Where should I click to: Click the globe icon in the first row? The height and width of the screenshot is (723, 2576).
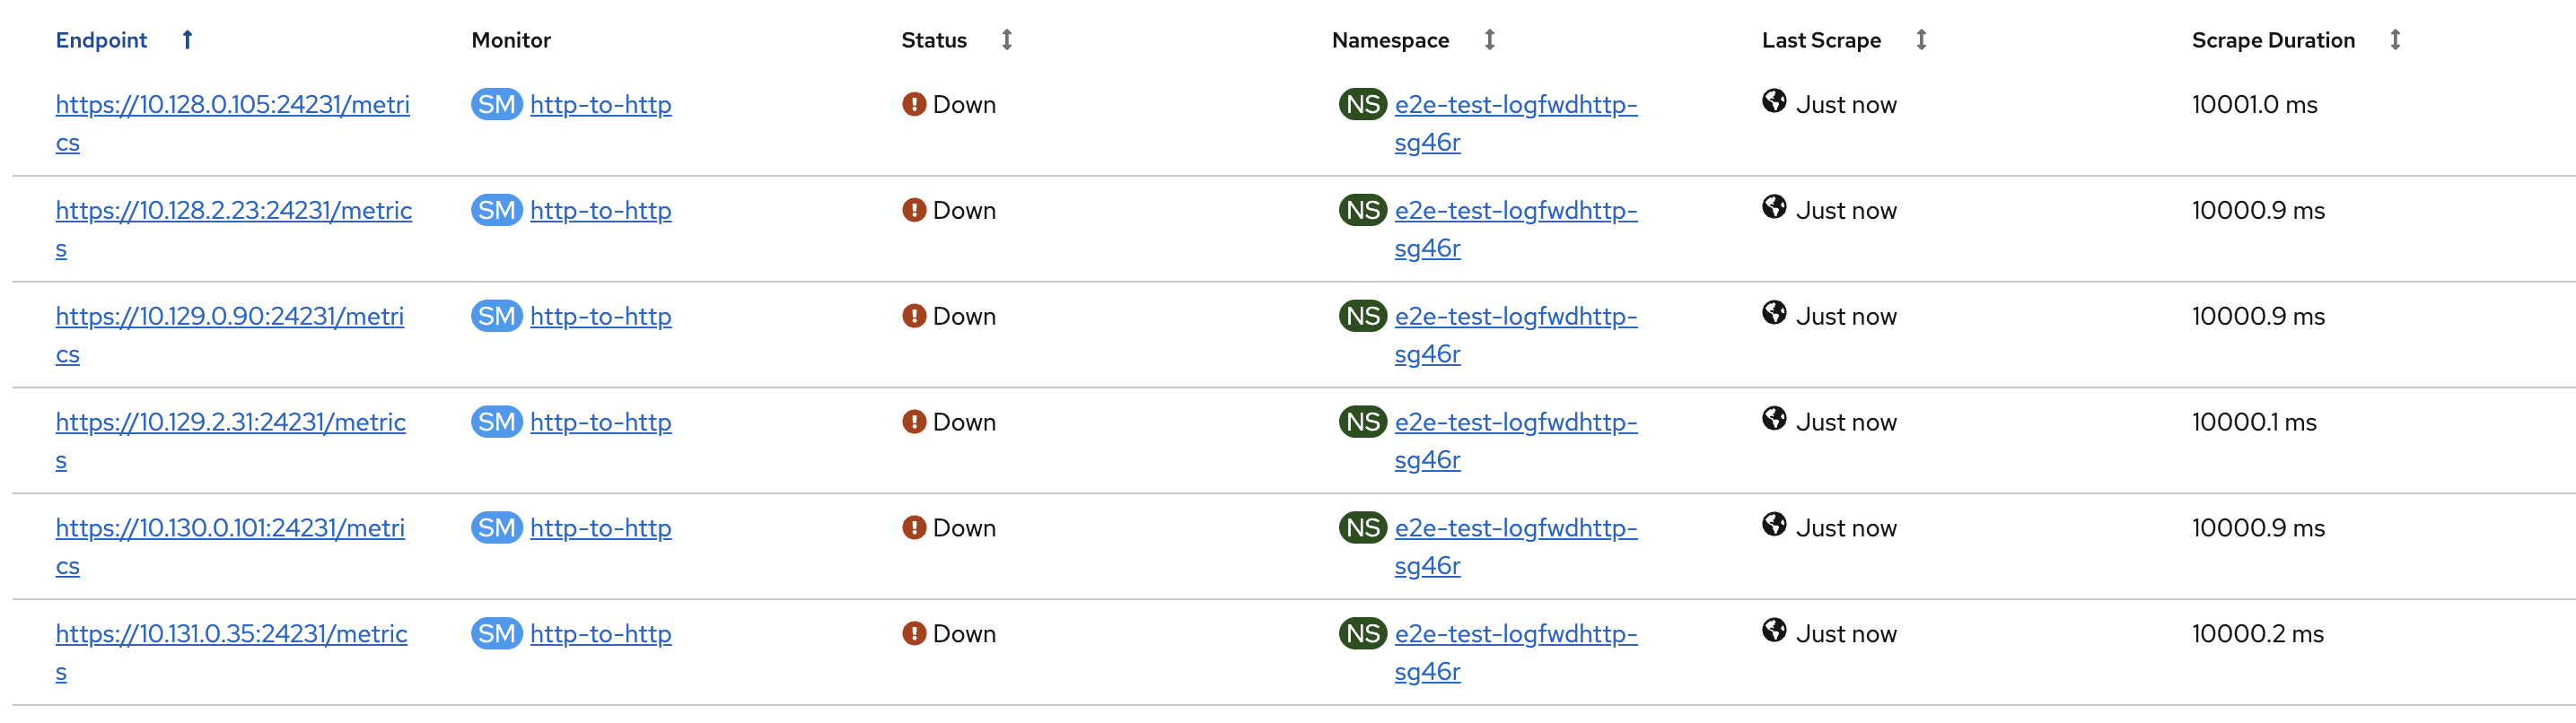tap(1774, 101)
